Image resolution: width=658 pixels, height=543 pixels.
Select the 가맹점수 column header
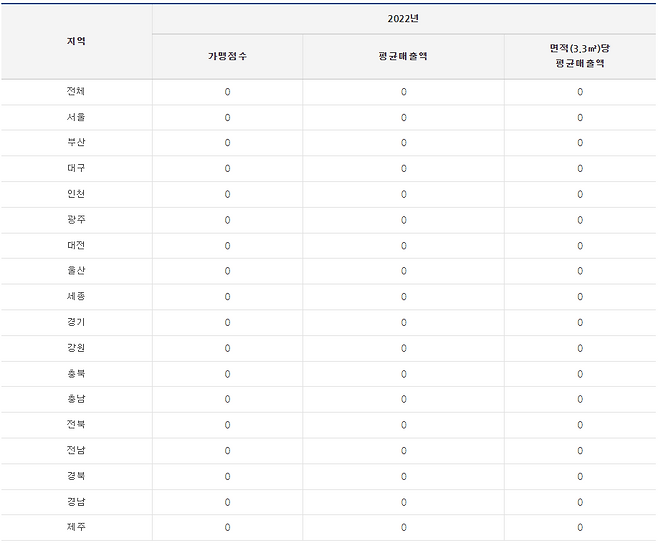[227, 56]
